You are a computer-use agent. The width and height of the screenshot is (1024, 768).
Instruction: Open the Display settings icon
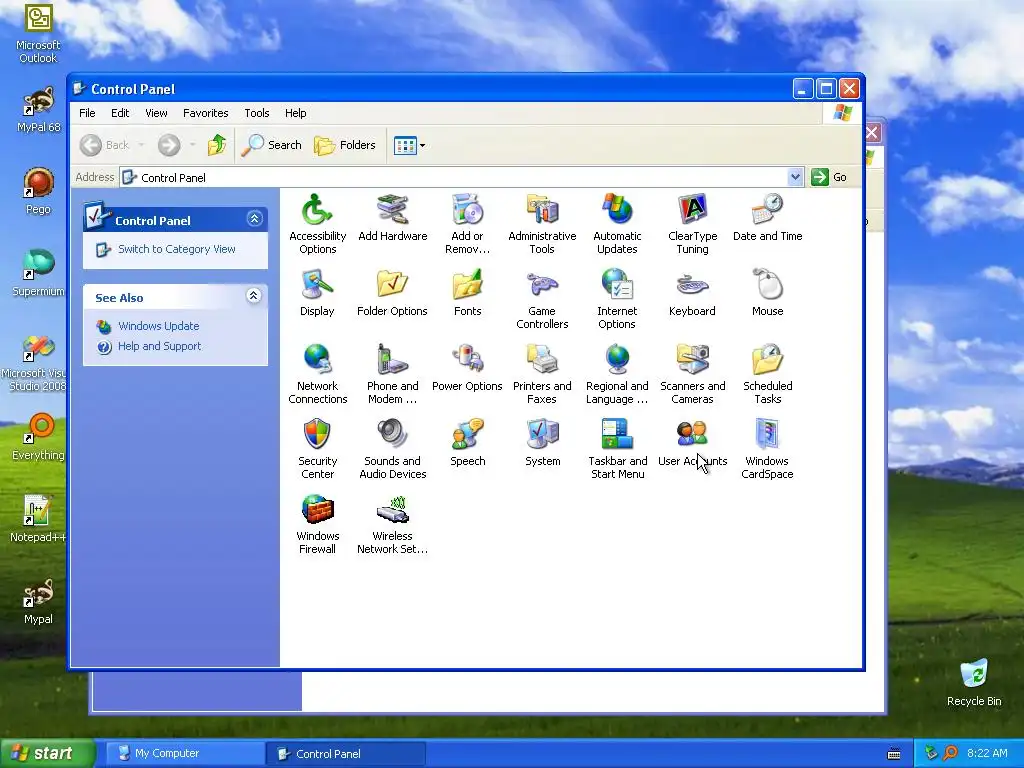[317, 293]
